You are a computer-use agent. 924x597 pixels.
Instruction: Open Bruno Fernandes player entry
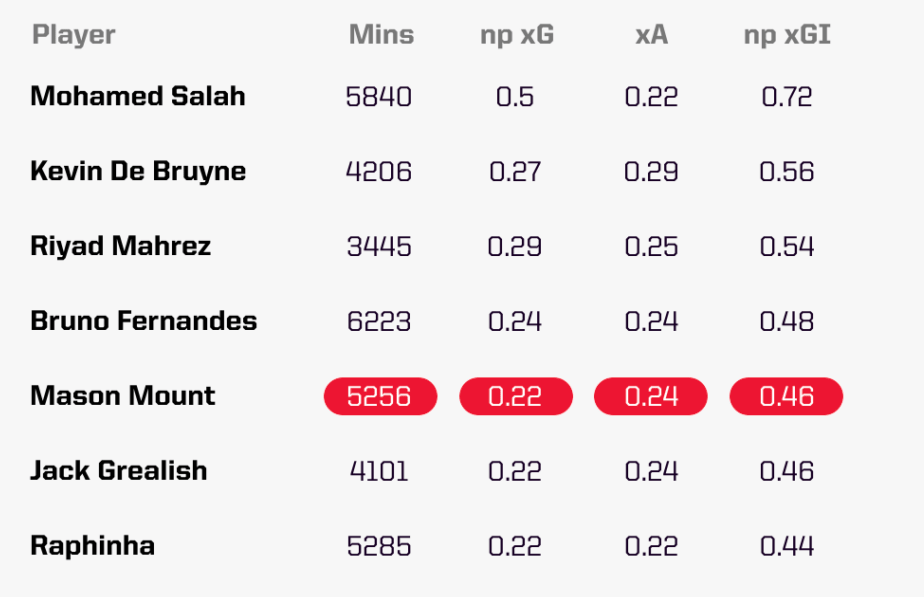144,321
